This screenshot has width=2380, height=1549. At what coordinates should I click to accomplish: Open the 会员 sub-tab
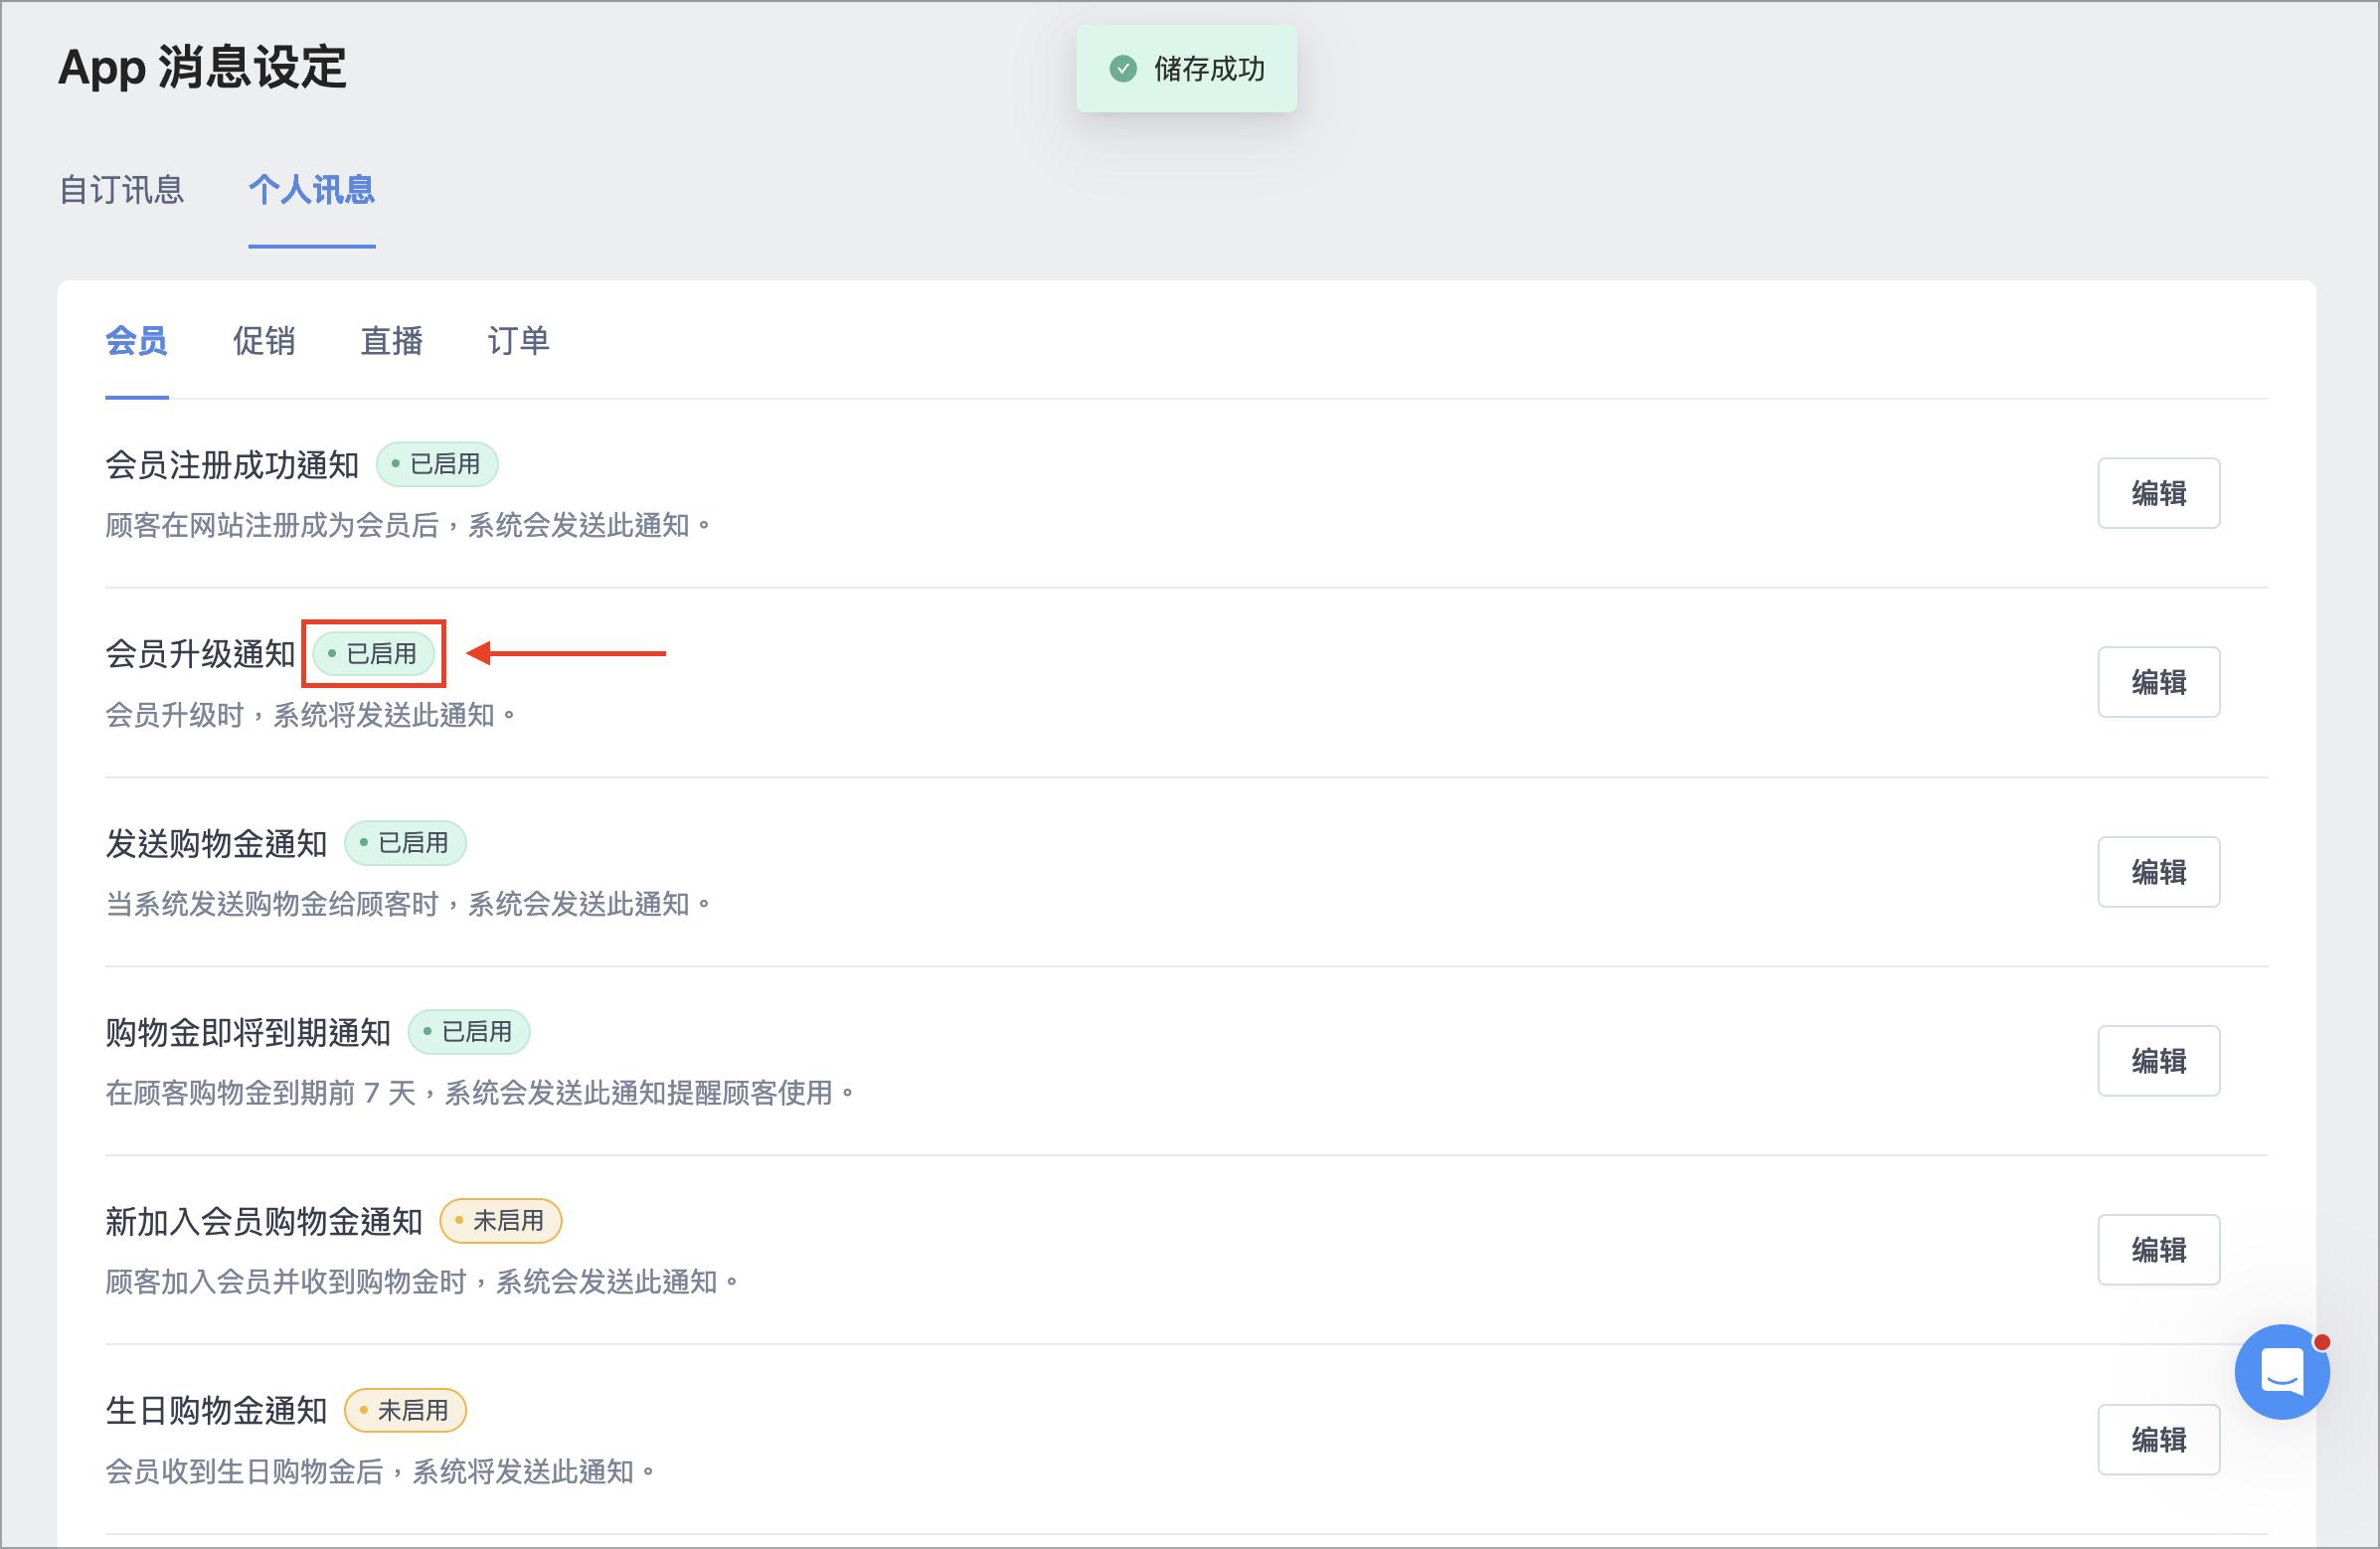click(x=137, y=341)
